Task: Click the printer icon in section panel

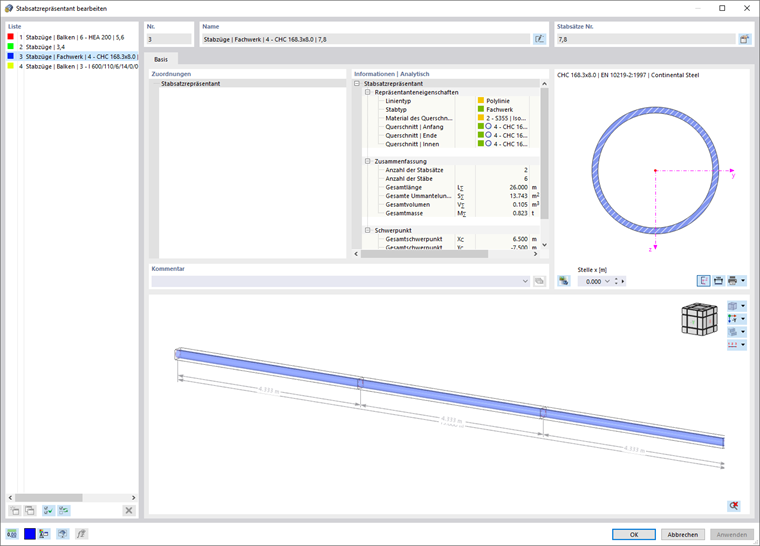Action: pos(732,281)
